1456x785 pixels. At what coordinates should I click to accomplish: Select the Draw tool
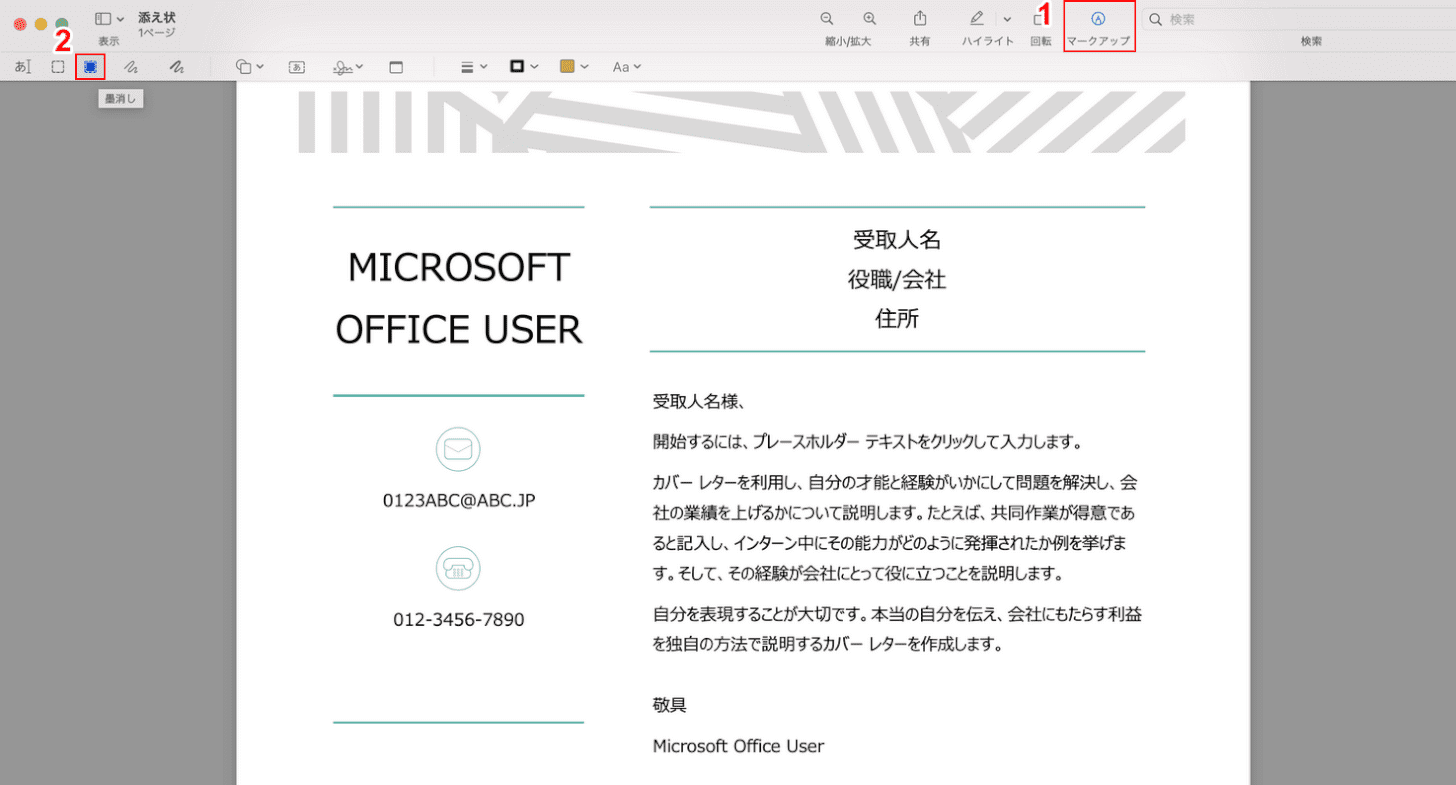tap(176, 67)
